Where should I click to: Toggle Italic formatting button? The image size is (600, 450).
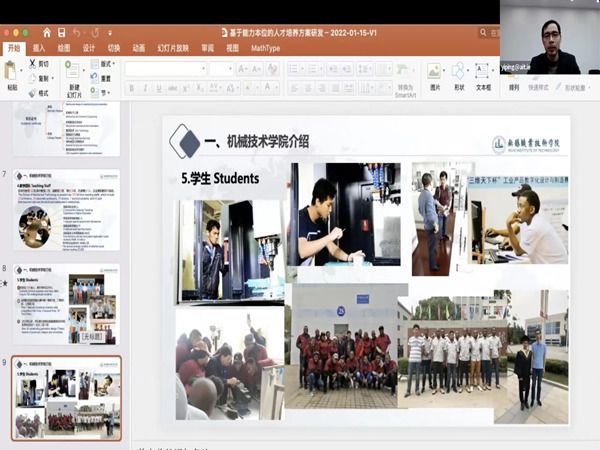(x=145, y=88)
